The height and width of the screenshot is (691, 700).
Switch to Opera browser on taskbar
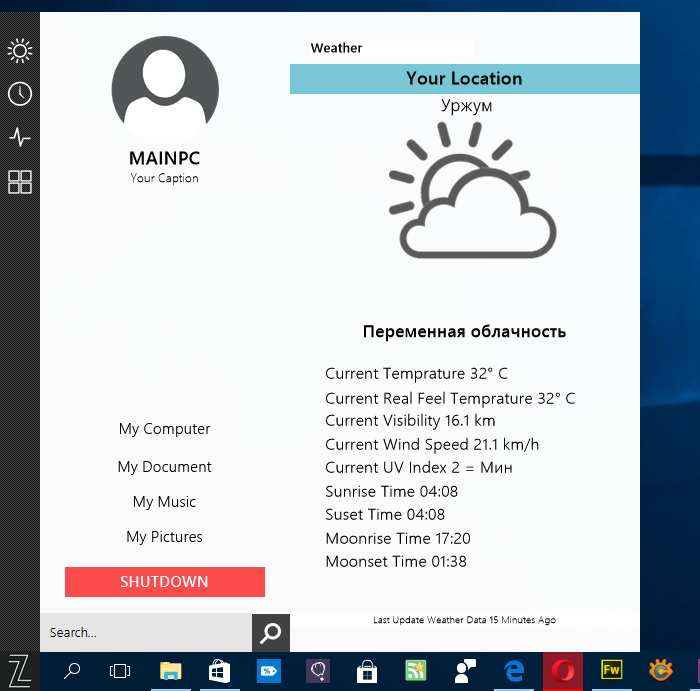point(563,671)
